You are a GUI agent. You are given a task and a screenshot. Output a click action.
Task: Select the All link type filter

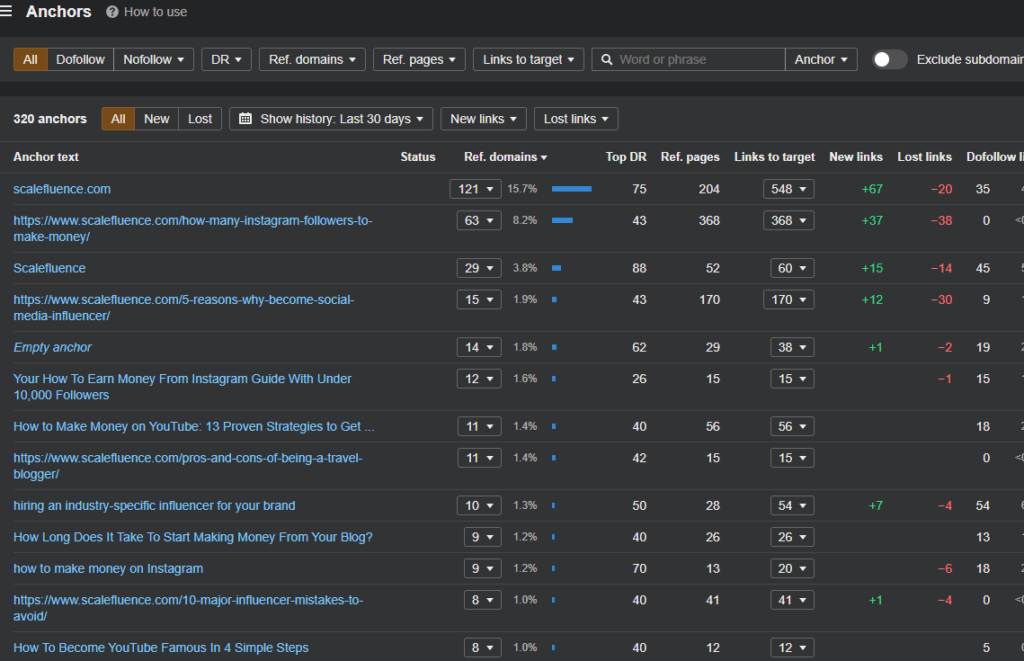point(30,59)
